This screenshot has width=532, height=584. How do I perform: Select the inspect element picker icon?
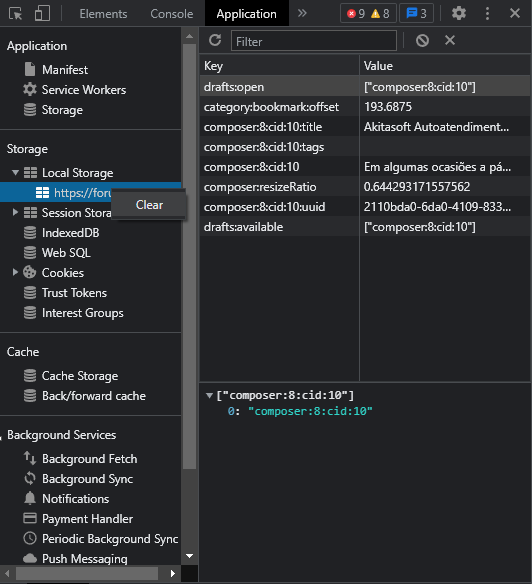pos(15,14)
